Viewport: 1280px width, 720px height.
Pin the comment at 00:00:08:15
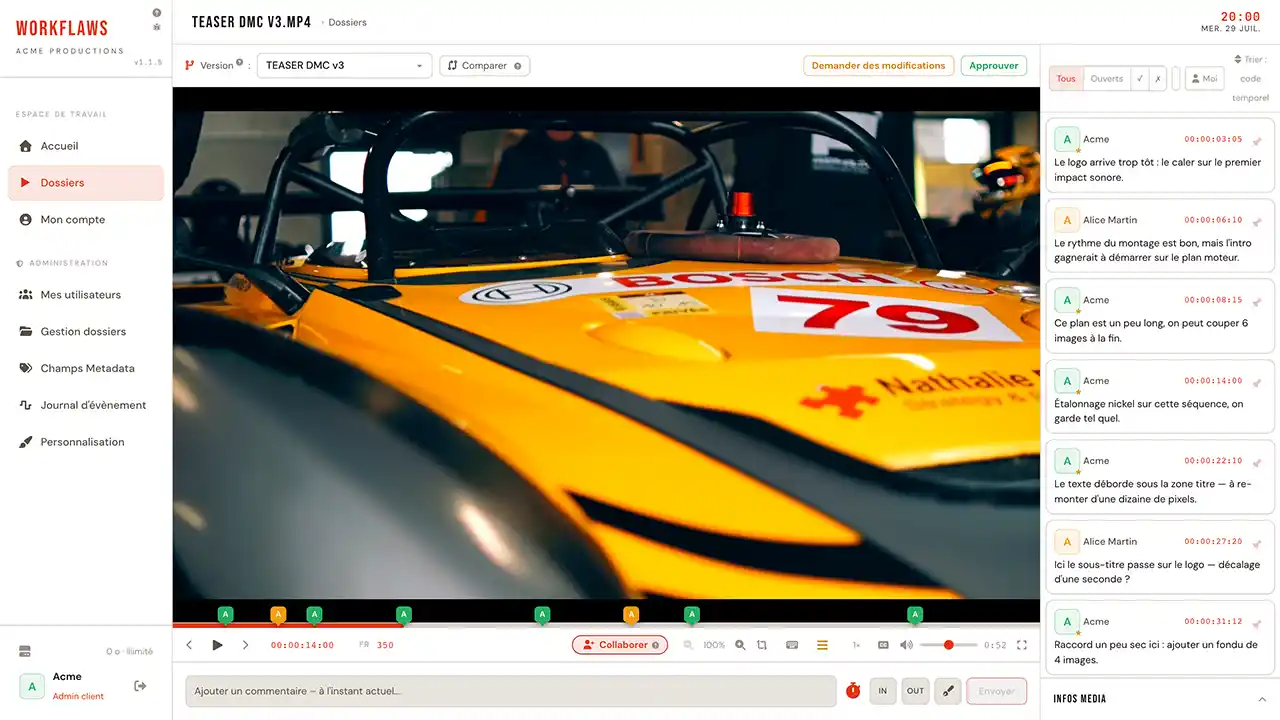[x=1257, y=300]
